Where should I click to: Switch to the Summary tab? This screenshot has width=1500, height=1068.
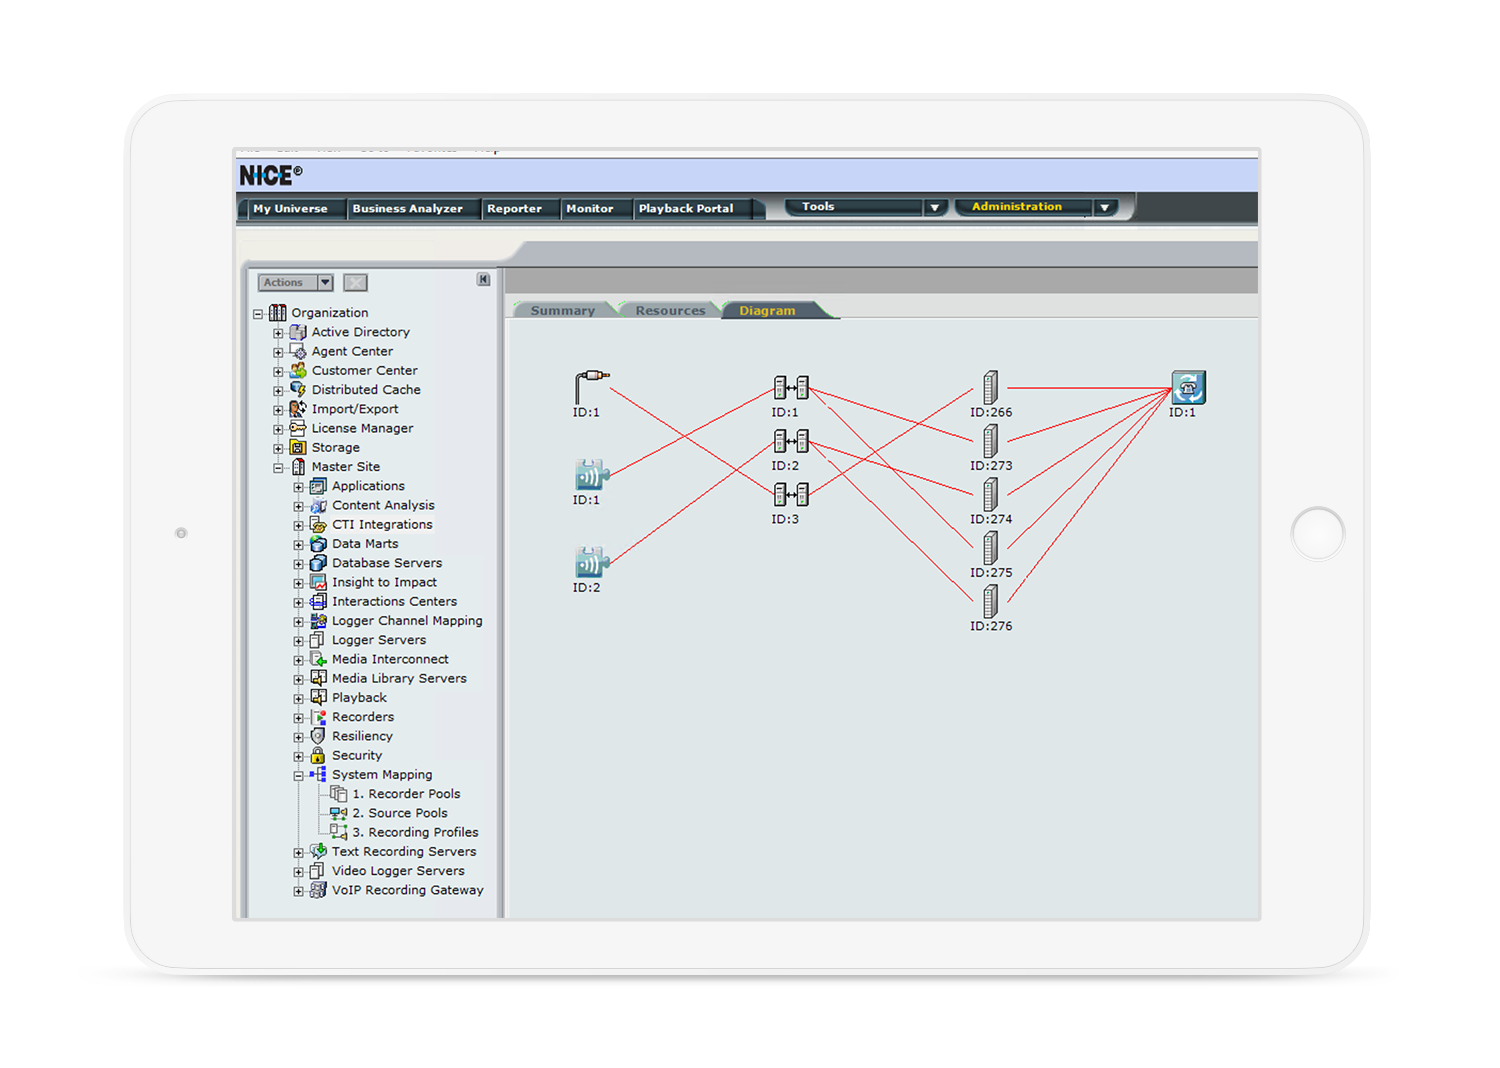point(563,310)
